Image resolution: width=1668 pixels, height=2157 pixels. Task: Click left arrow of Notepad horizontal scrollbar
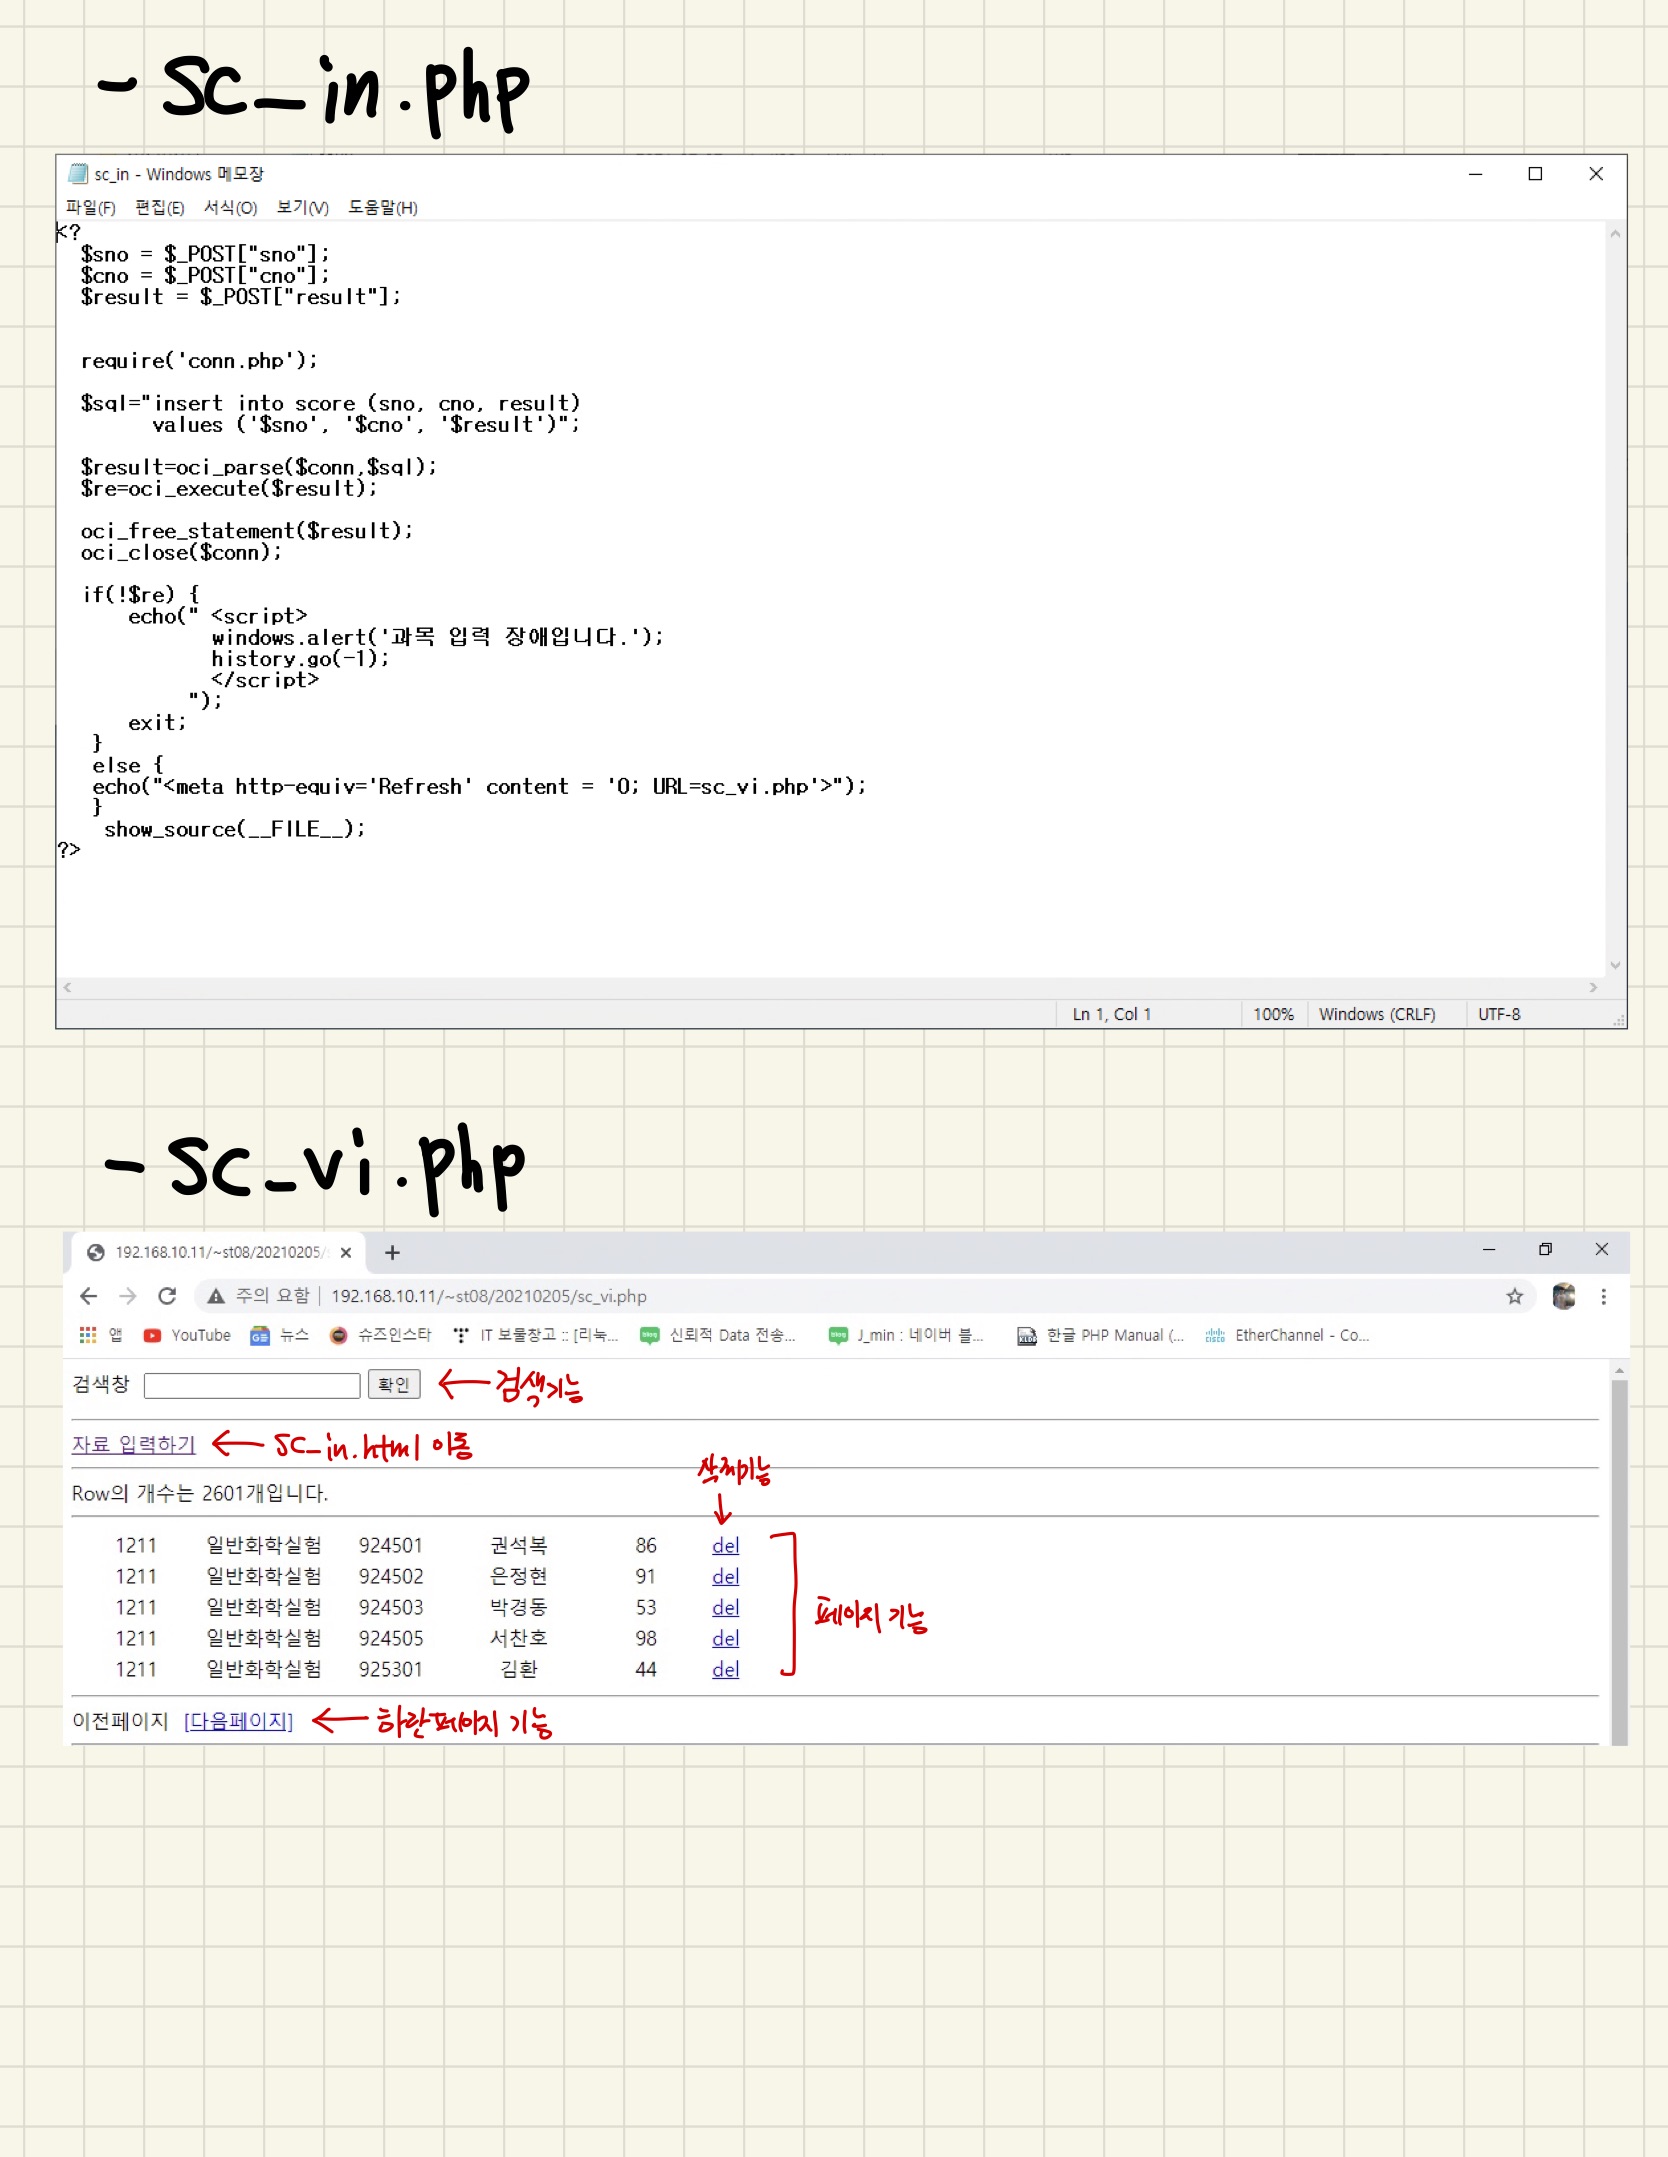pos(67,987)
